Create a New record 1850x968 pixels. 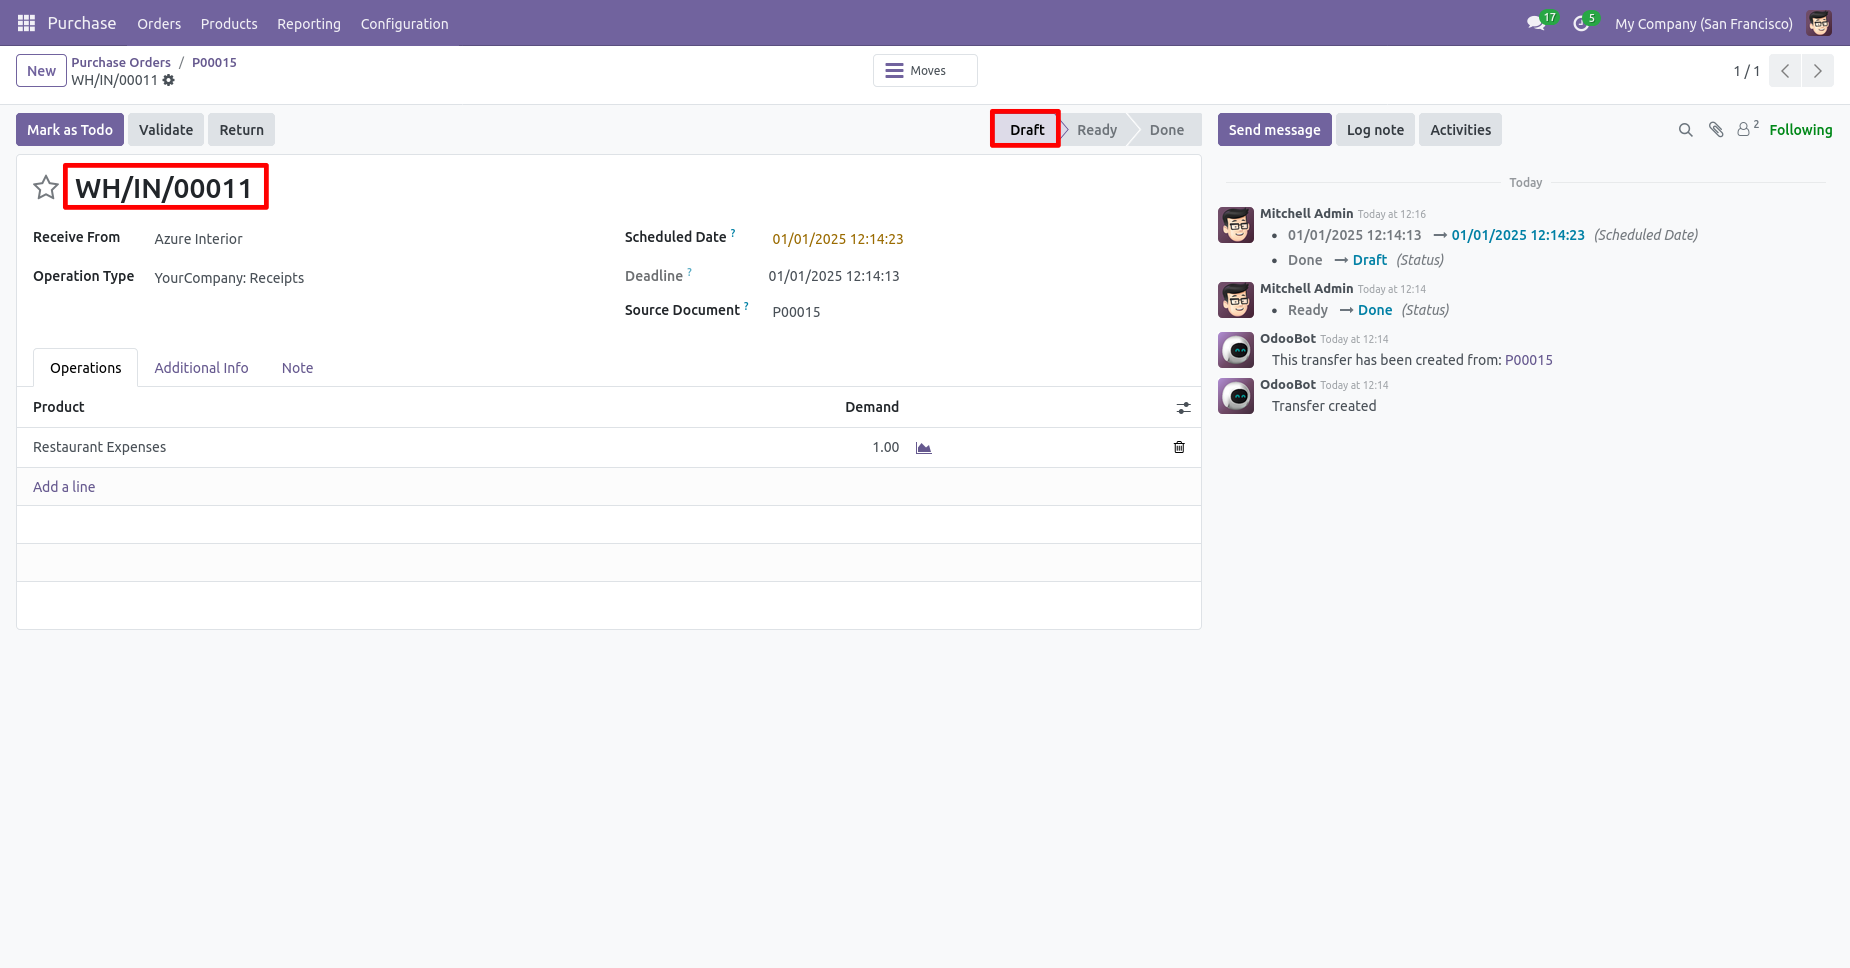click(41, 71)
